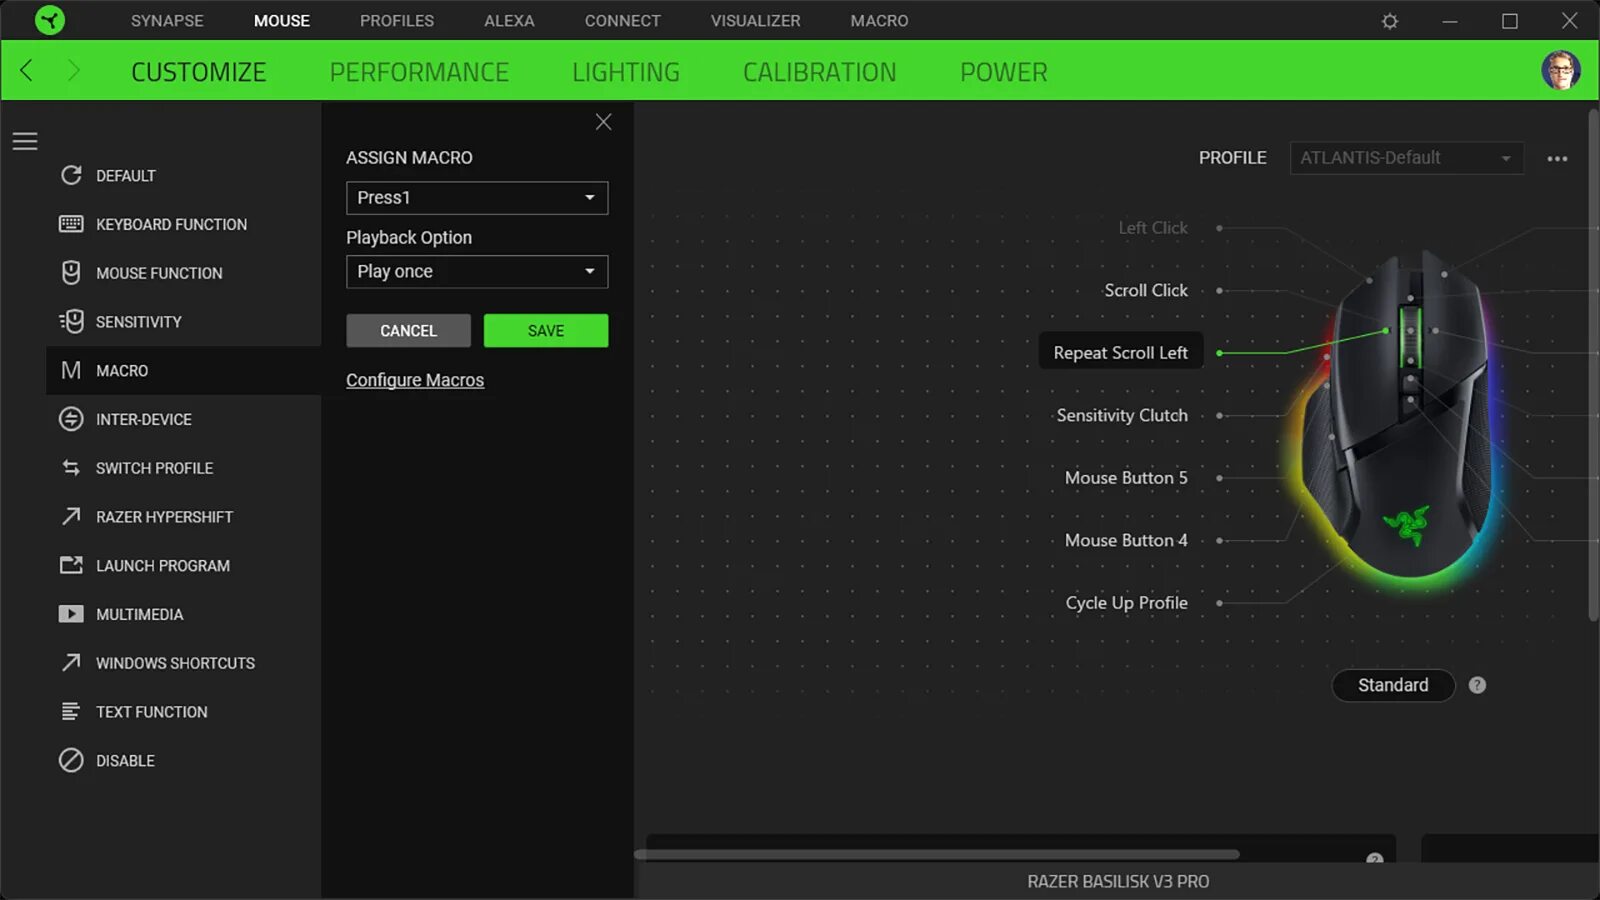Select the Default reset icon
This screenshot has width=1600, height=900.
71,175
